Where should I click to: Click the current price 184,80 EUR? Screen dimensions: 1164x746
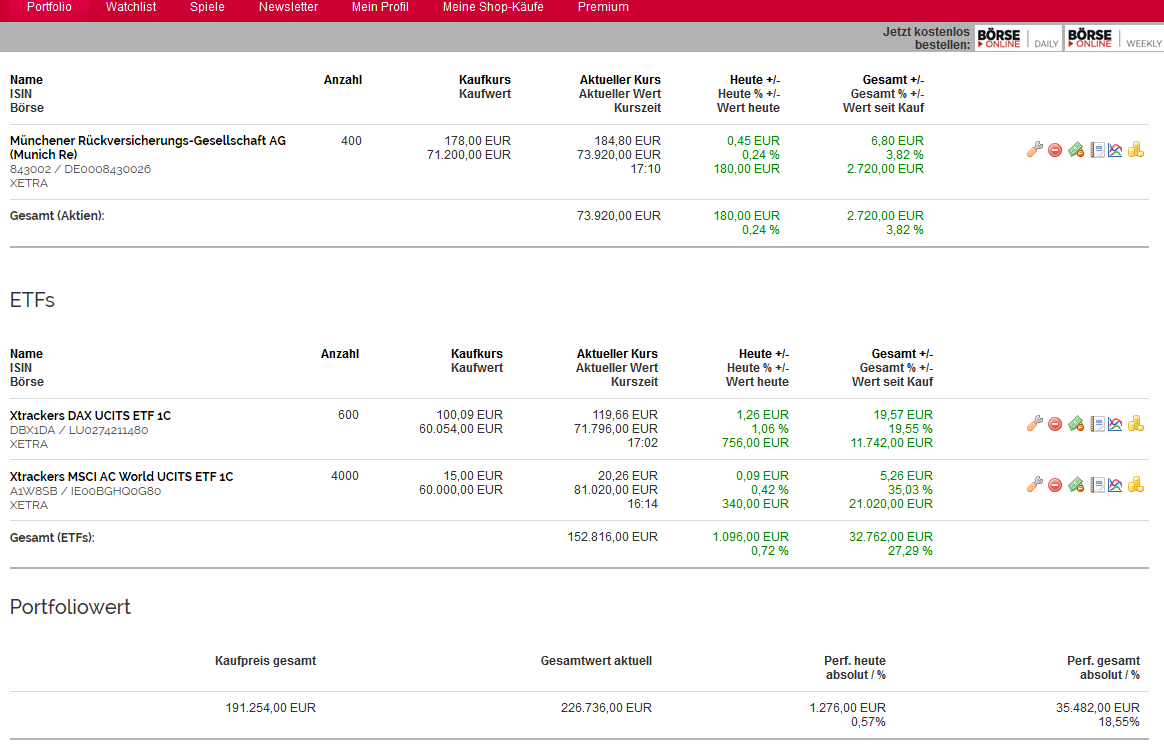pyautogui.click(x=627, y=141)
